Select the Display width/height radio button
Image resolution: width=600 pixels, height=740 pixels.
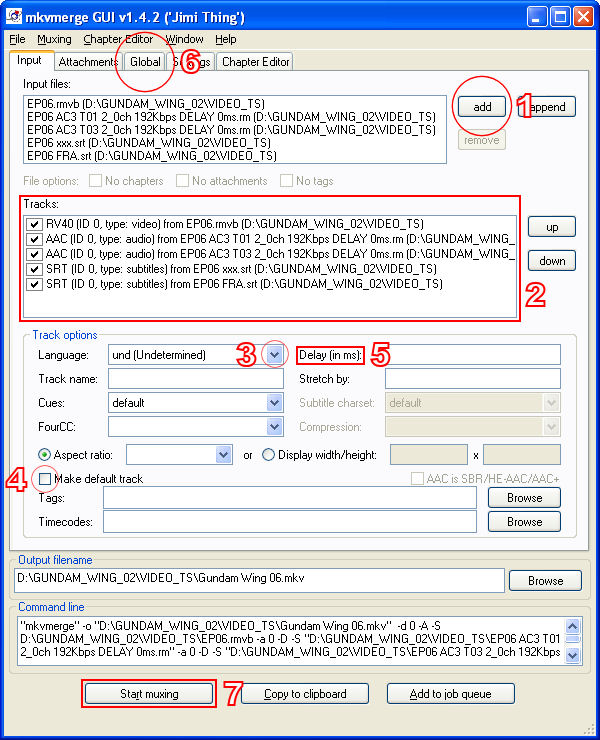(x=268, y=455)
